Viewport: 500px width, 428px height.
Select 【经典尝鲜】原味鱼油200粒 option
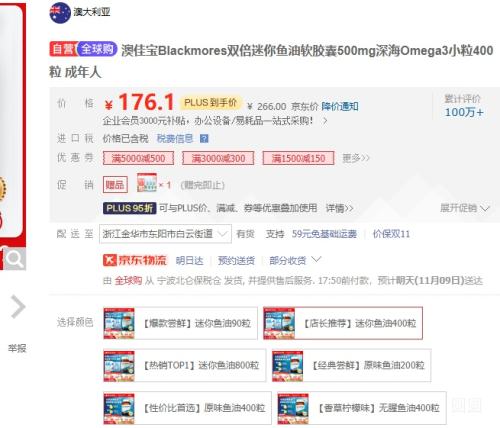(351, 365)
